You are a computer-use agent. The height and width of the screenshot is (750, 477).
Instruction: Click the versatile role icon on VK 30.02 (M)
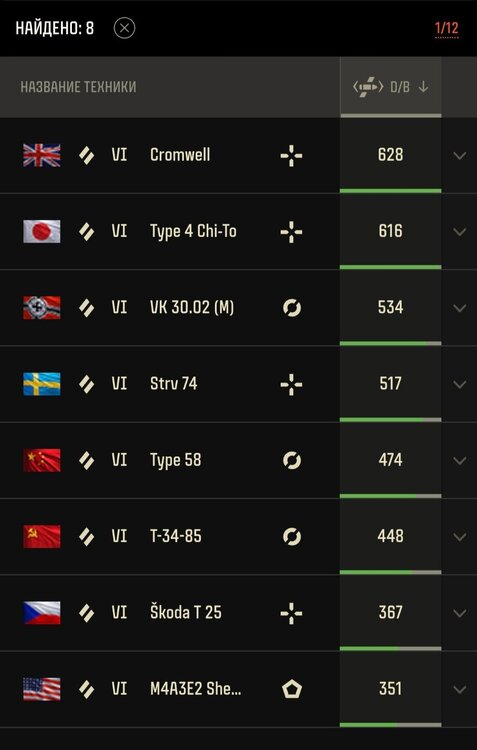coord(291,308)
